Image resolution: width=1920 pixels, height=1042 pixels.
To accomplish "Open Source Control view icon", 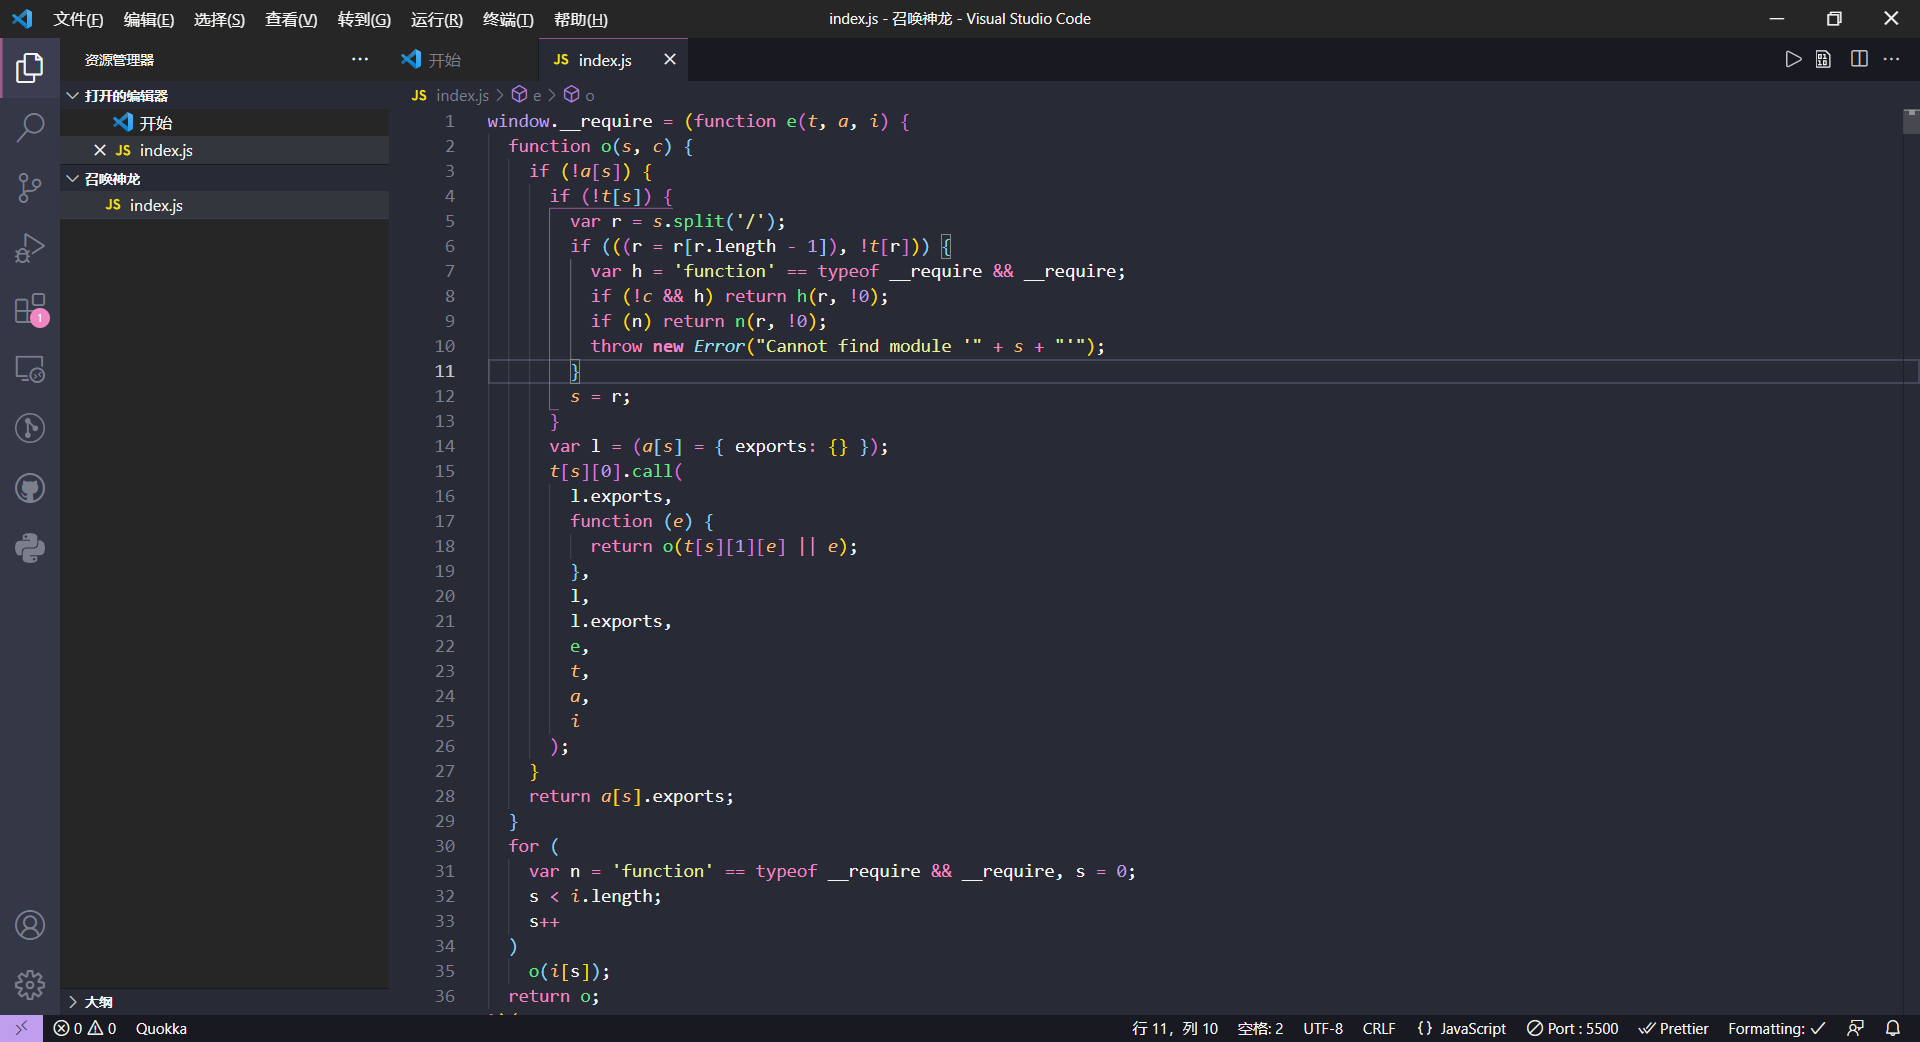I will pyautogui.click(x=30, y=188).
